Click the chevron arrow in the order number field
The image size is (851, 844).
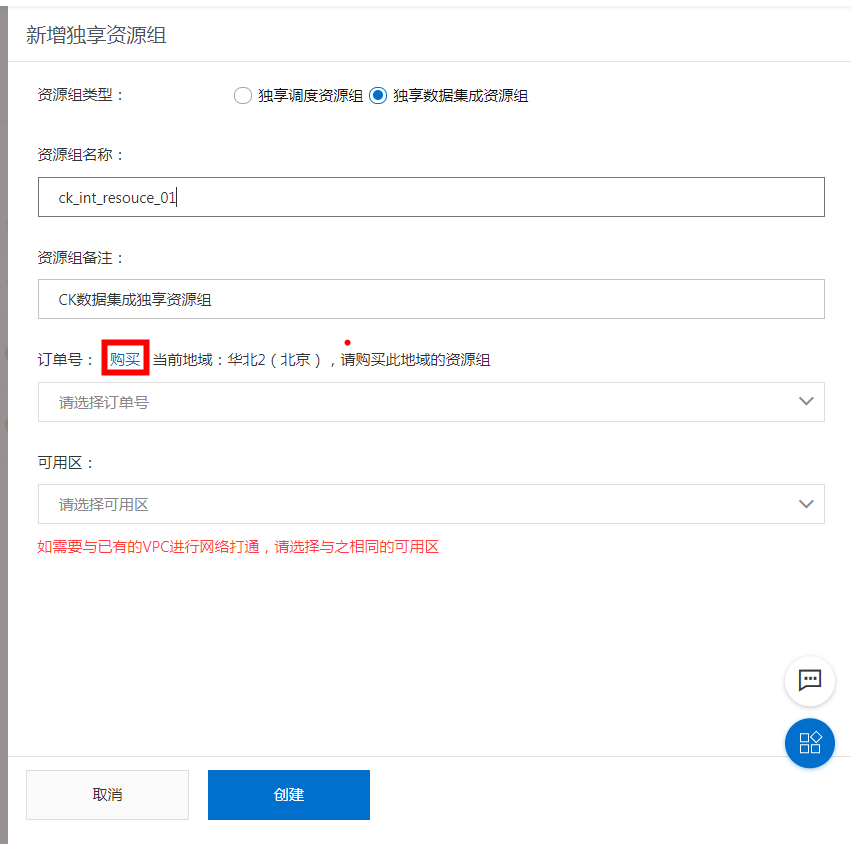coord(806,402)
